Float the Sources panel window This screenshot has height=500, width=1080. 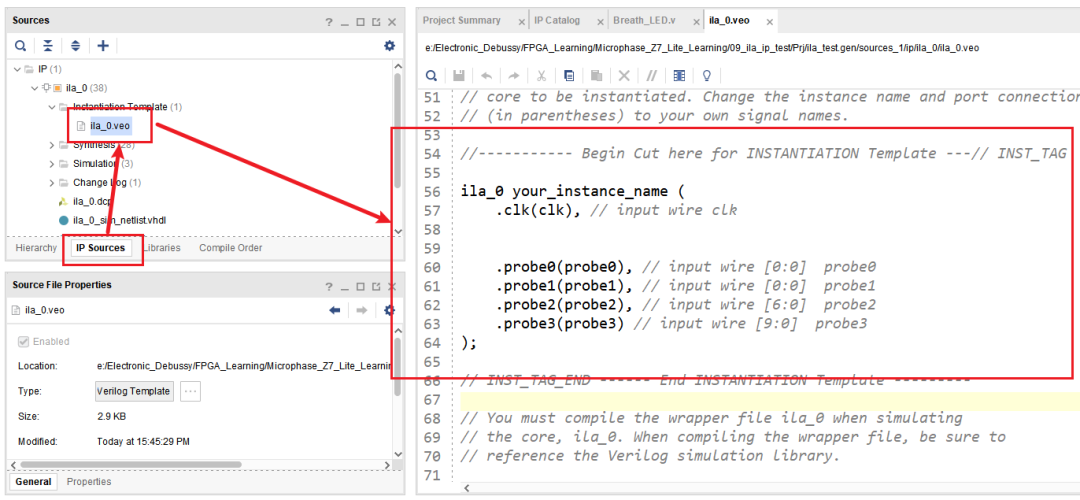coord(376,21)
